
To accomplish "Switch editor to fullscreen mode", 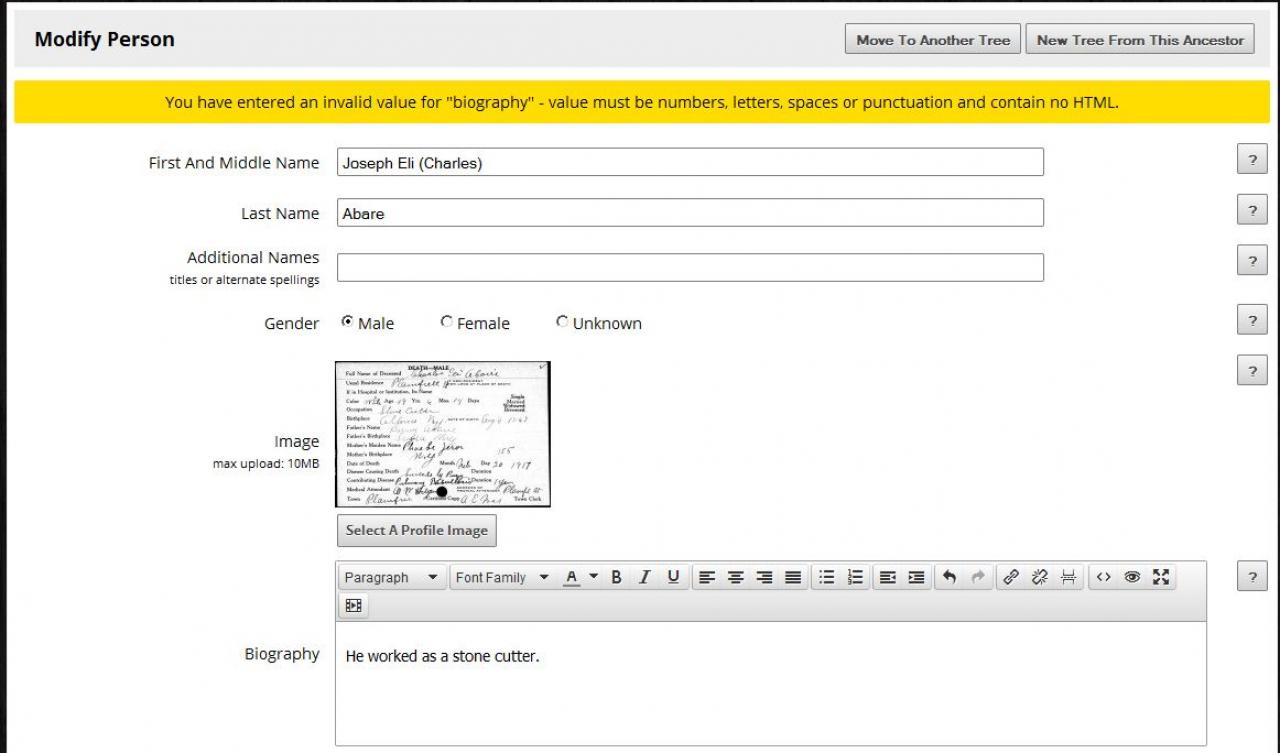I will 1160,577.
